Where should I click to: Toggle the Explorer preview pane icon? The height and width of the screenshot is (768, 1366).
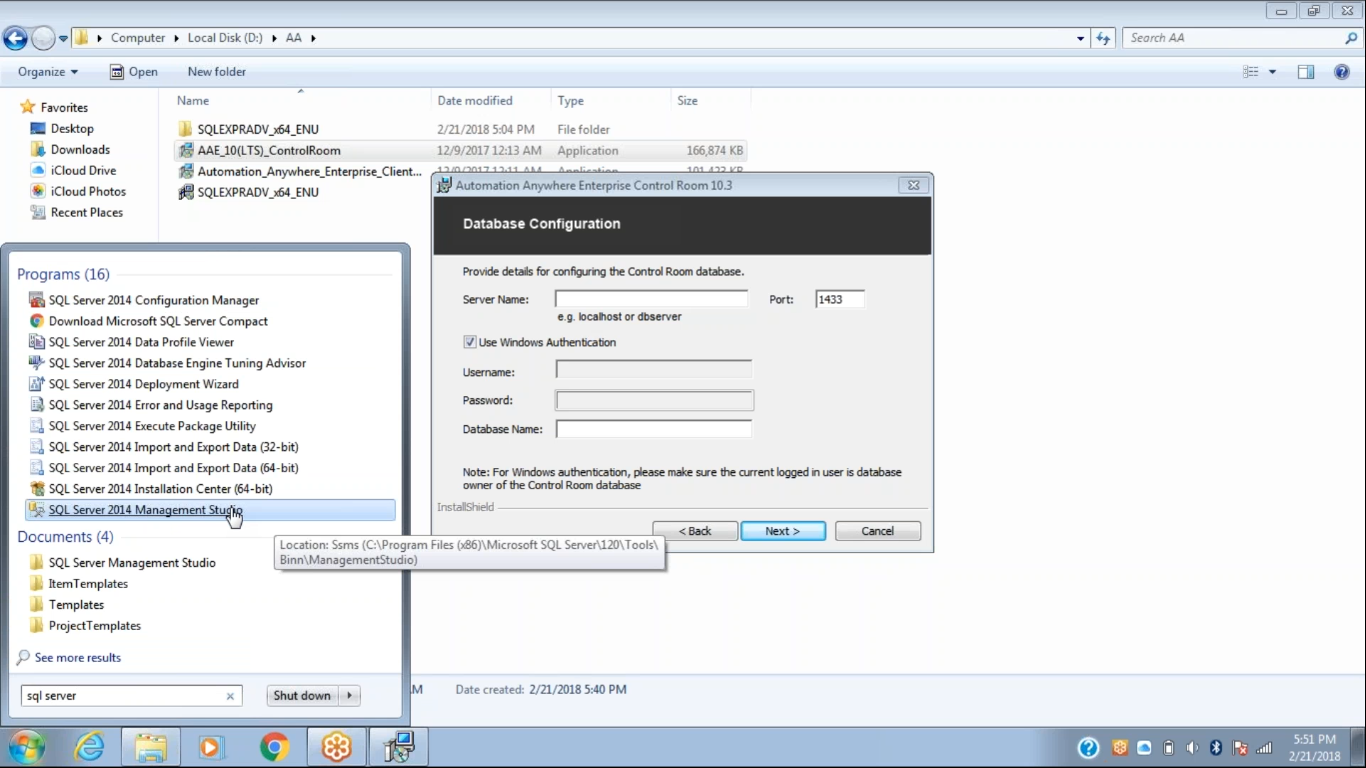[x=1306, y=72]
